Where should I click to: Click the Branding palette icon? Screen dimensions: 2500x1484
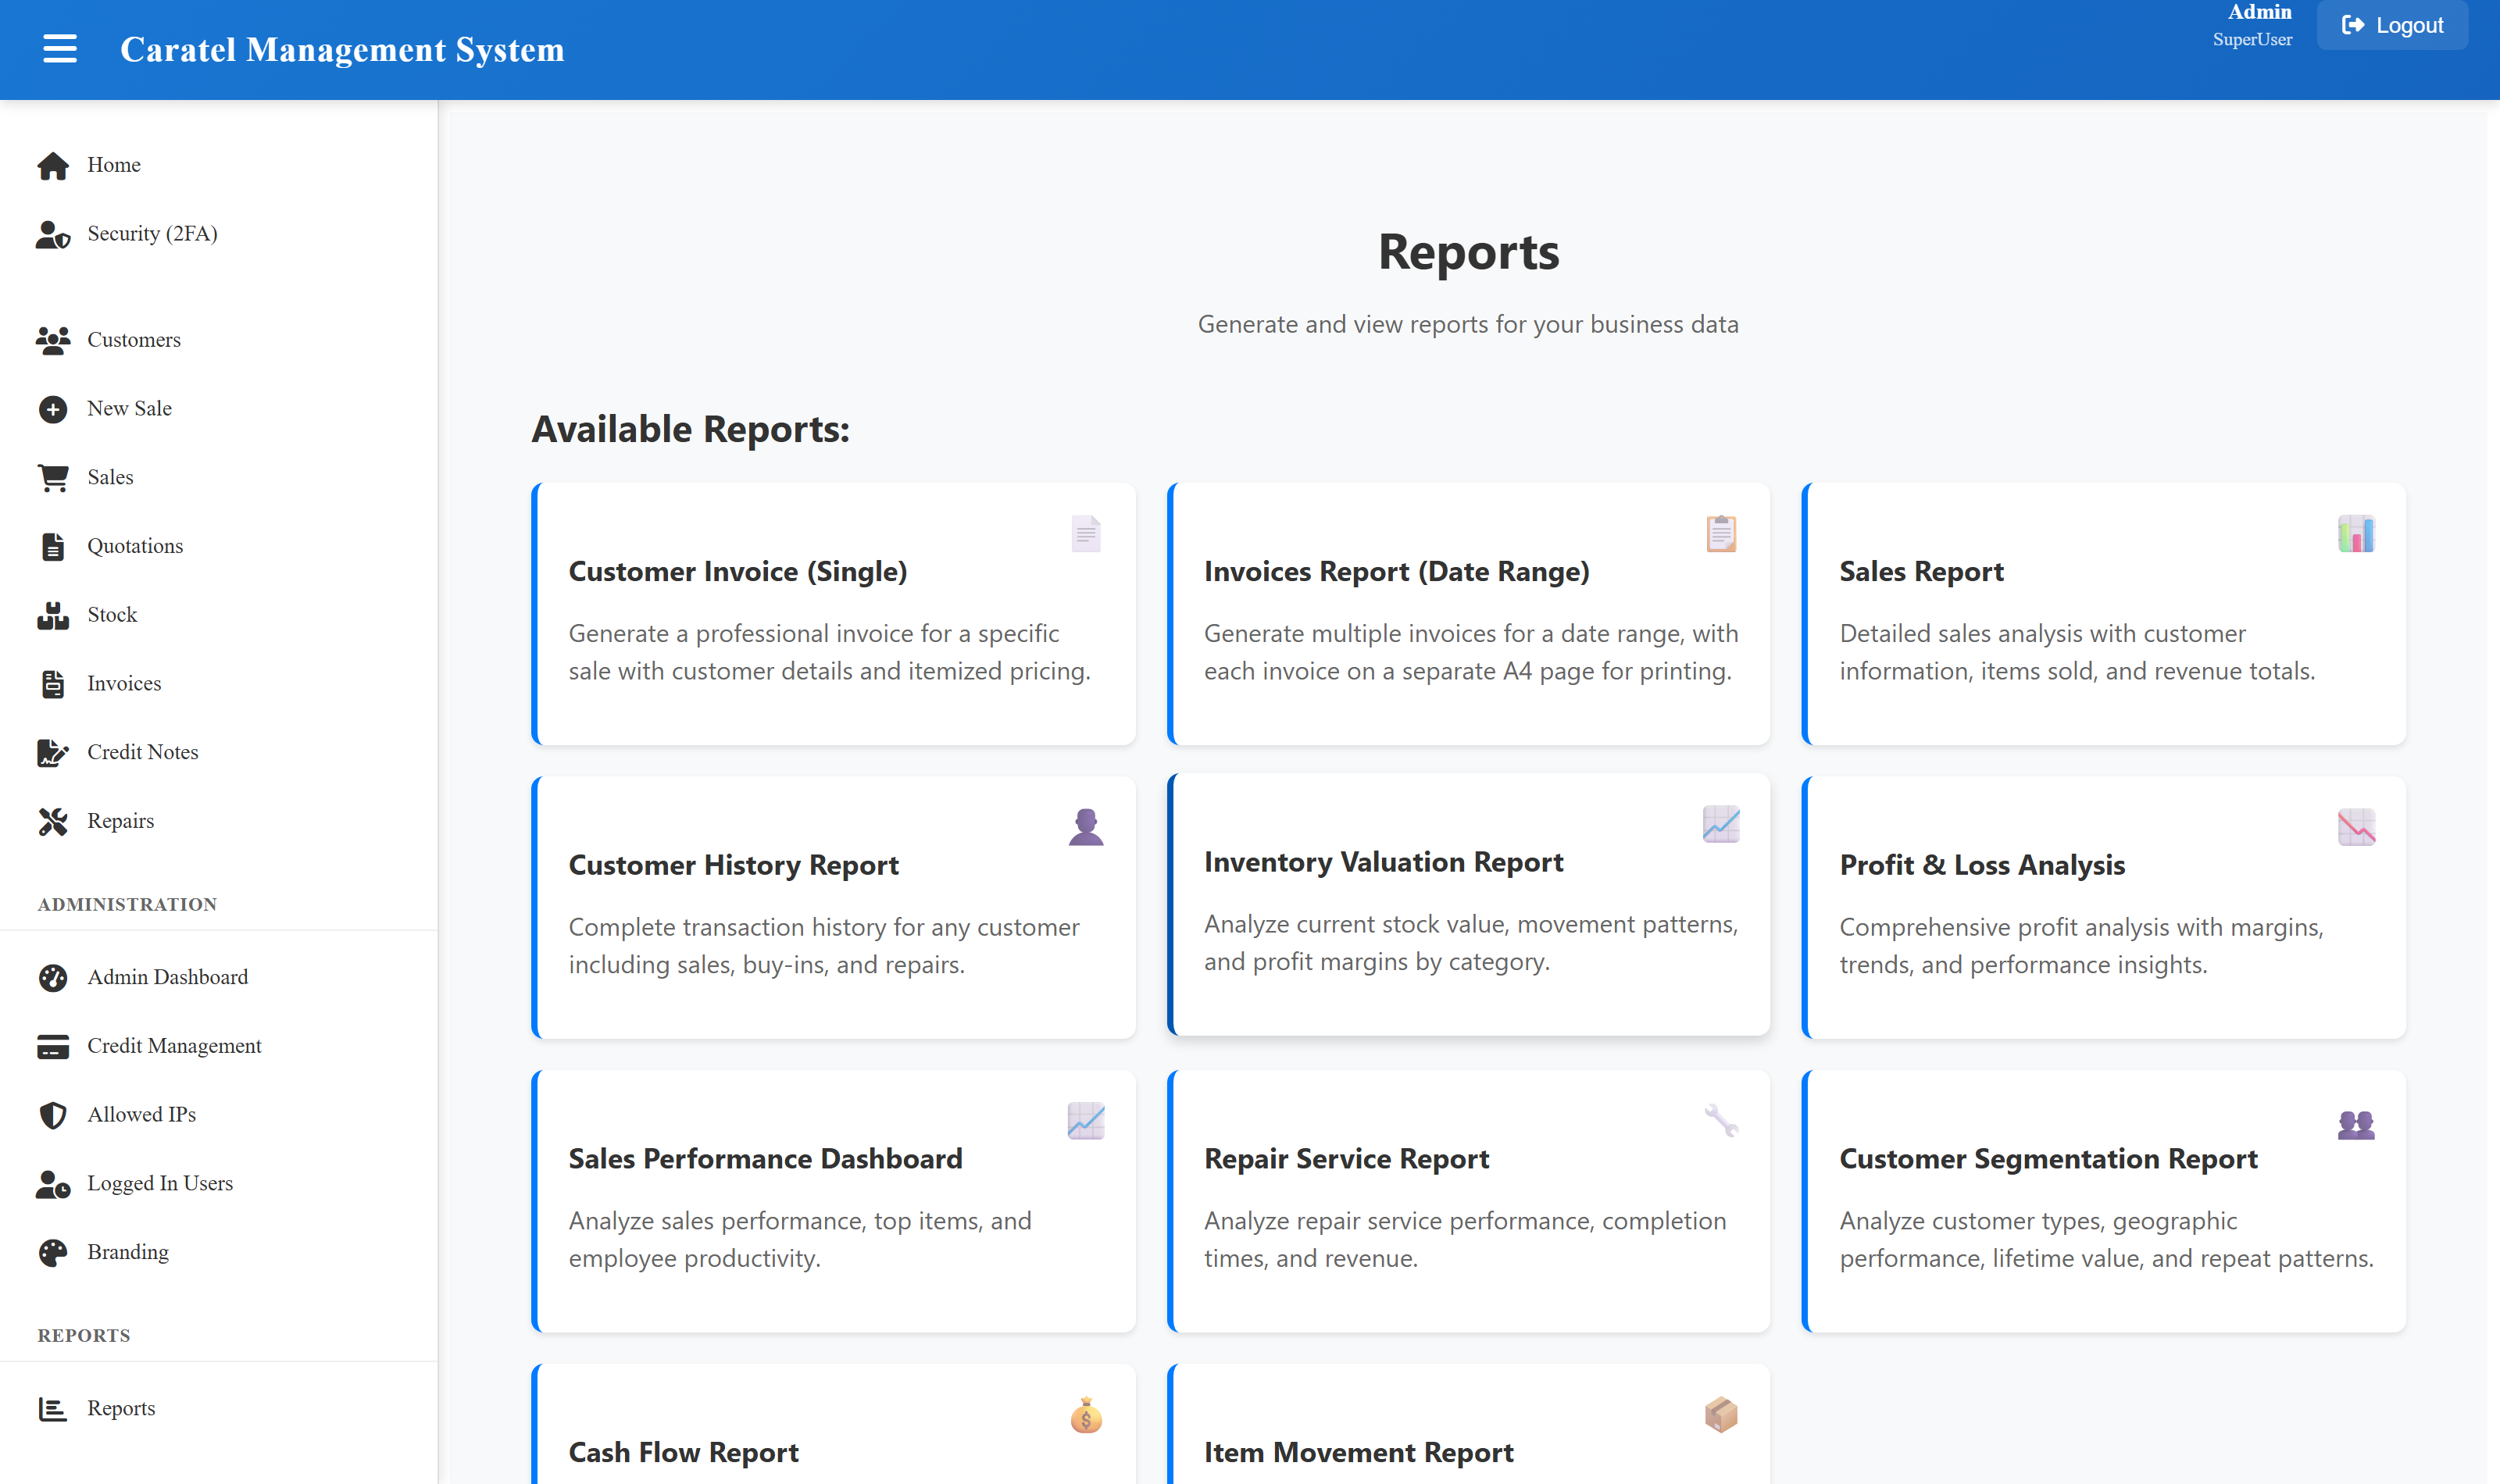click(x=53, y=1252)
